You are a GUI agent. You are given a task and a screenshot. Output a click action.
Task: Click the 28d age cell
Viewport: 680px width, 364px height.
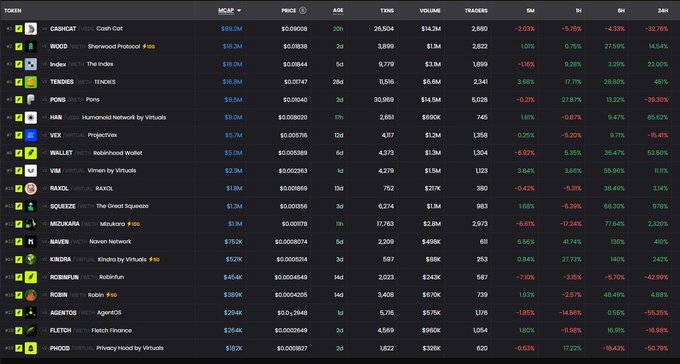(338, 82)
